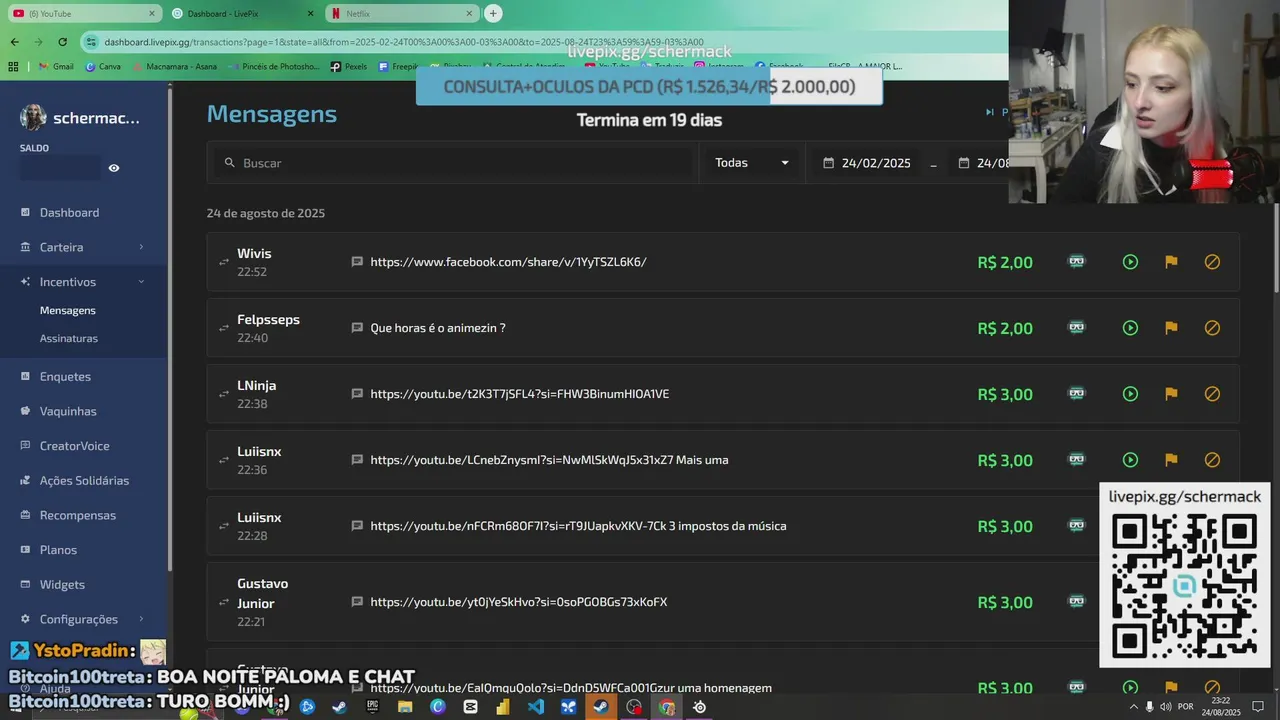This screenshot has height=720, width=1280.
Task: Open LNinja's youtu.be link
Action: (x=520, y=394)
